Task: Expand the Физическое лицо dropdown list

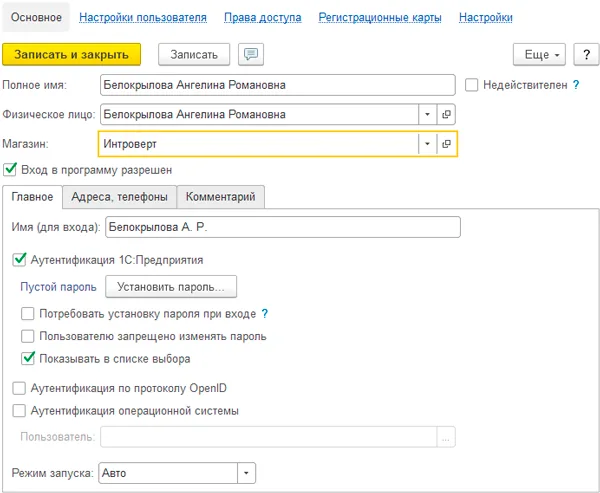Action: point(427,115)
